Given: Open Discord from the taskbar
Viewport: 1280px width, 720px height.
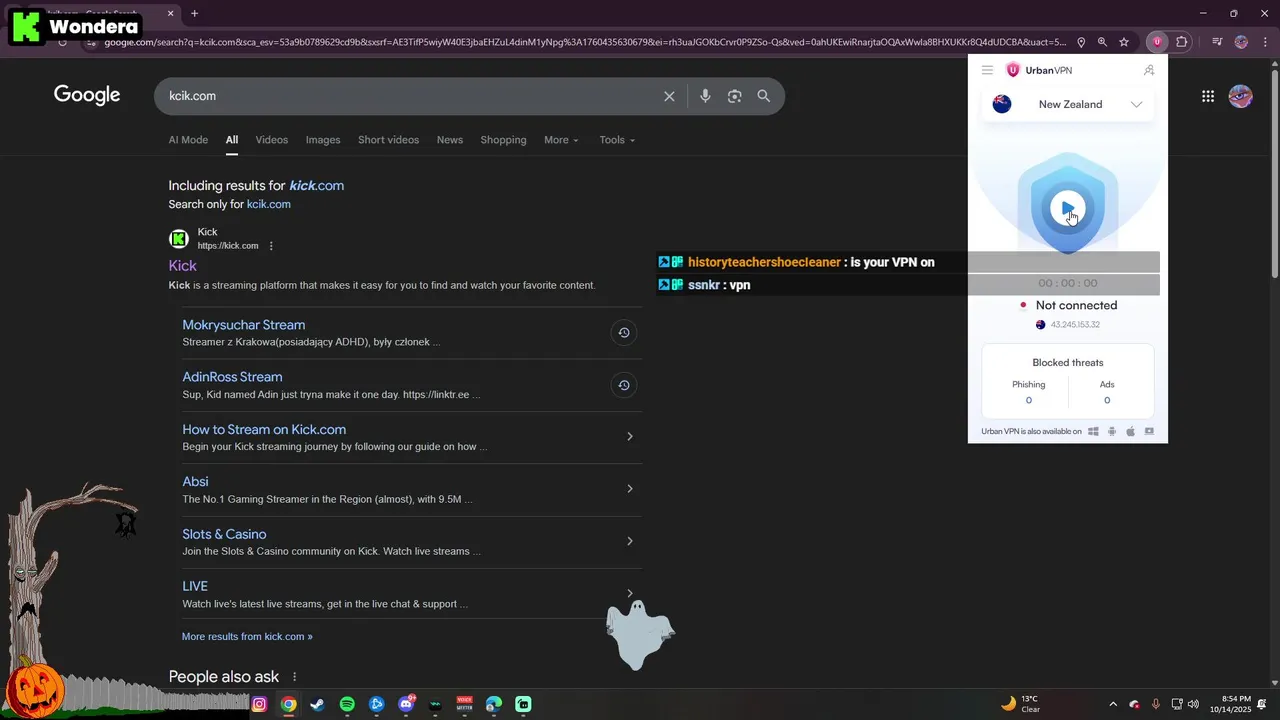Looking at the screenshot, I should coord(406,704).
